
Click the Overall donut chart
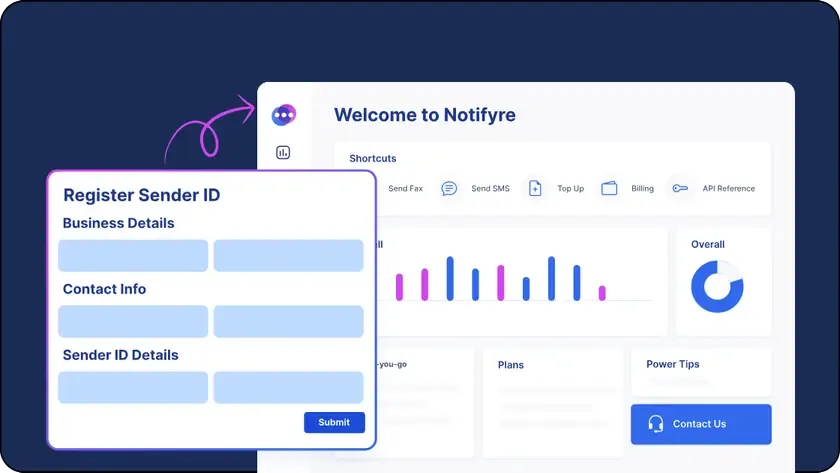click(717, 287)
